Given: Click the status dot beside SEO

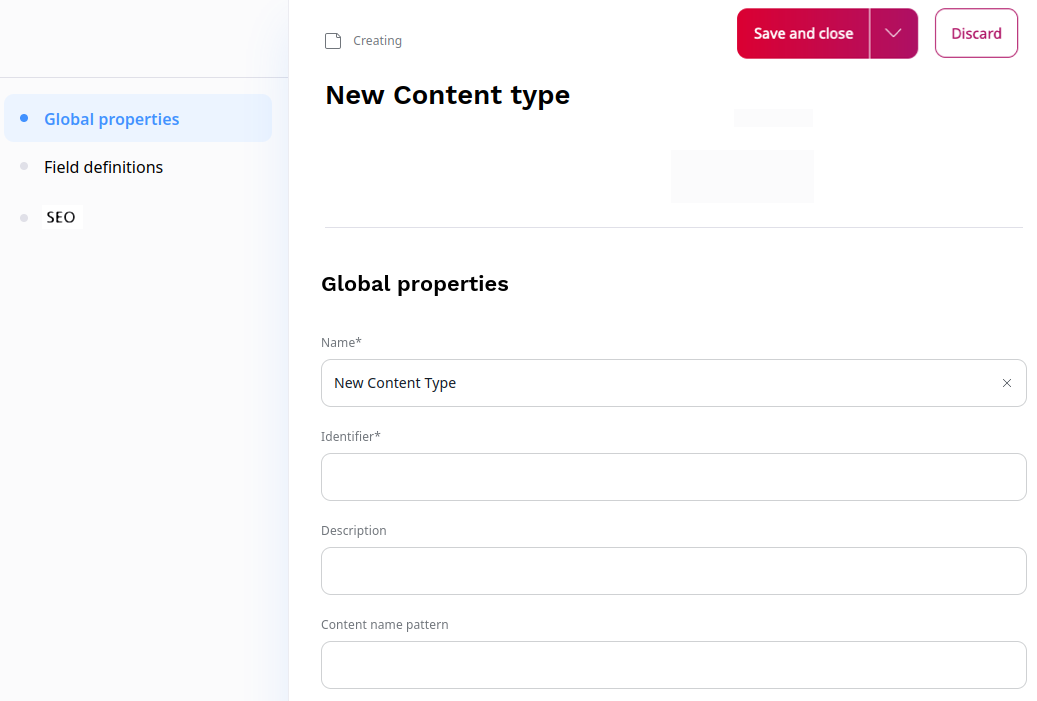Looking at the screenshot, I should tap(25, 216).
